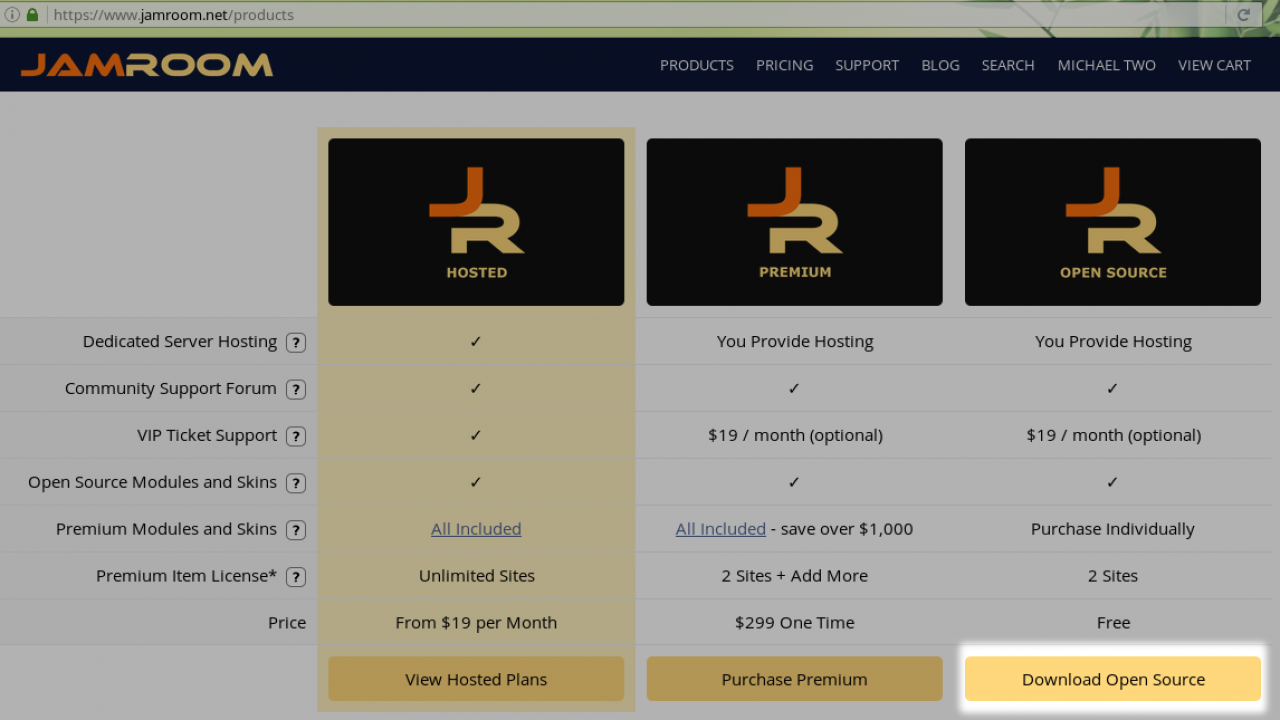
Task: Click help icon beside Dedicated Server Hosting
Action: point(296,342)
